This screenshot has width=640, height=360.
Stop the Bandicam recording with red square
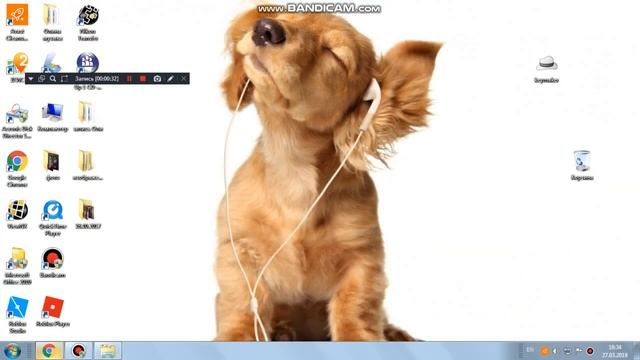(142, 79)
